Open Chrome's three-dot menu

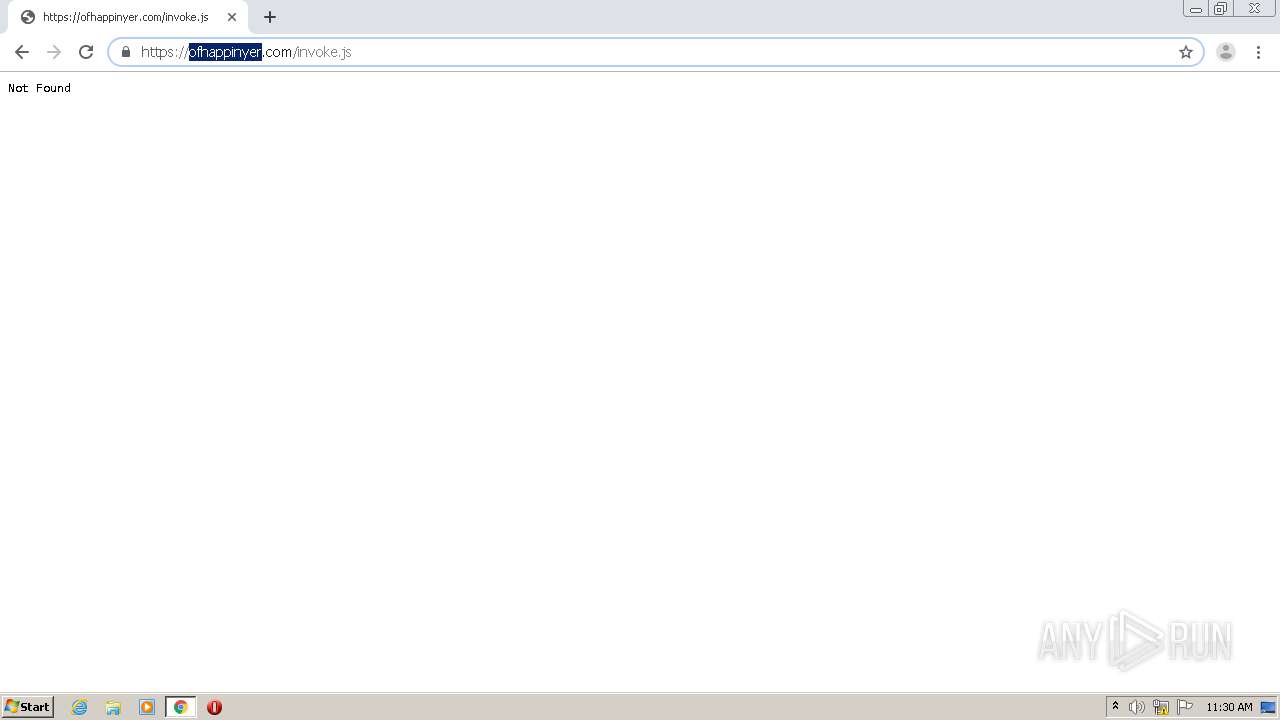[1258, 52]
